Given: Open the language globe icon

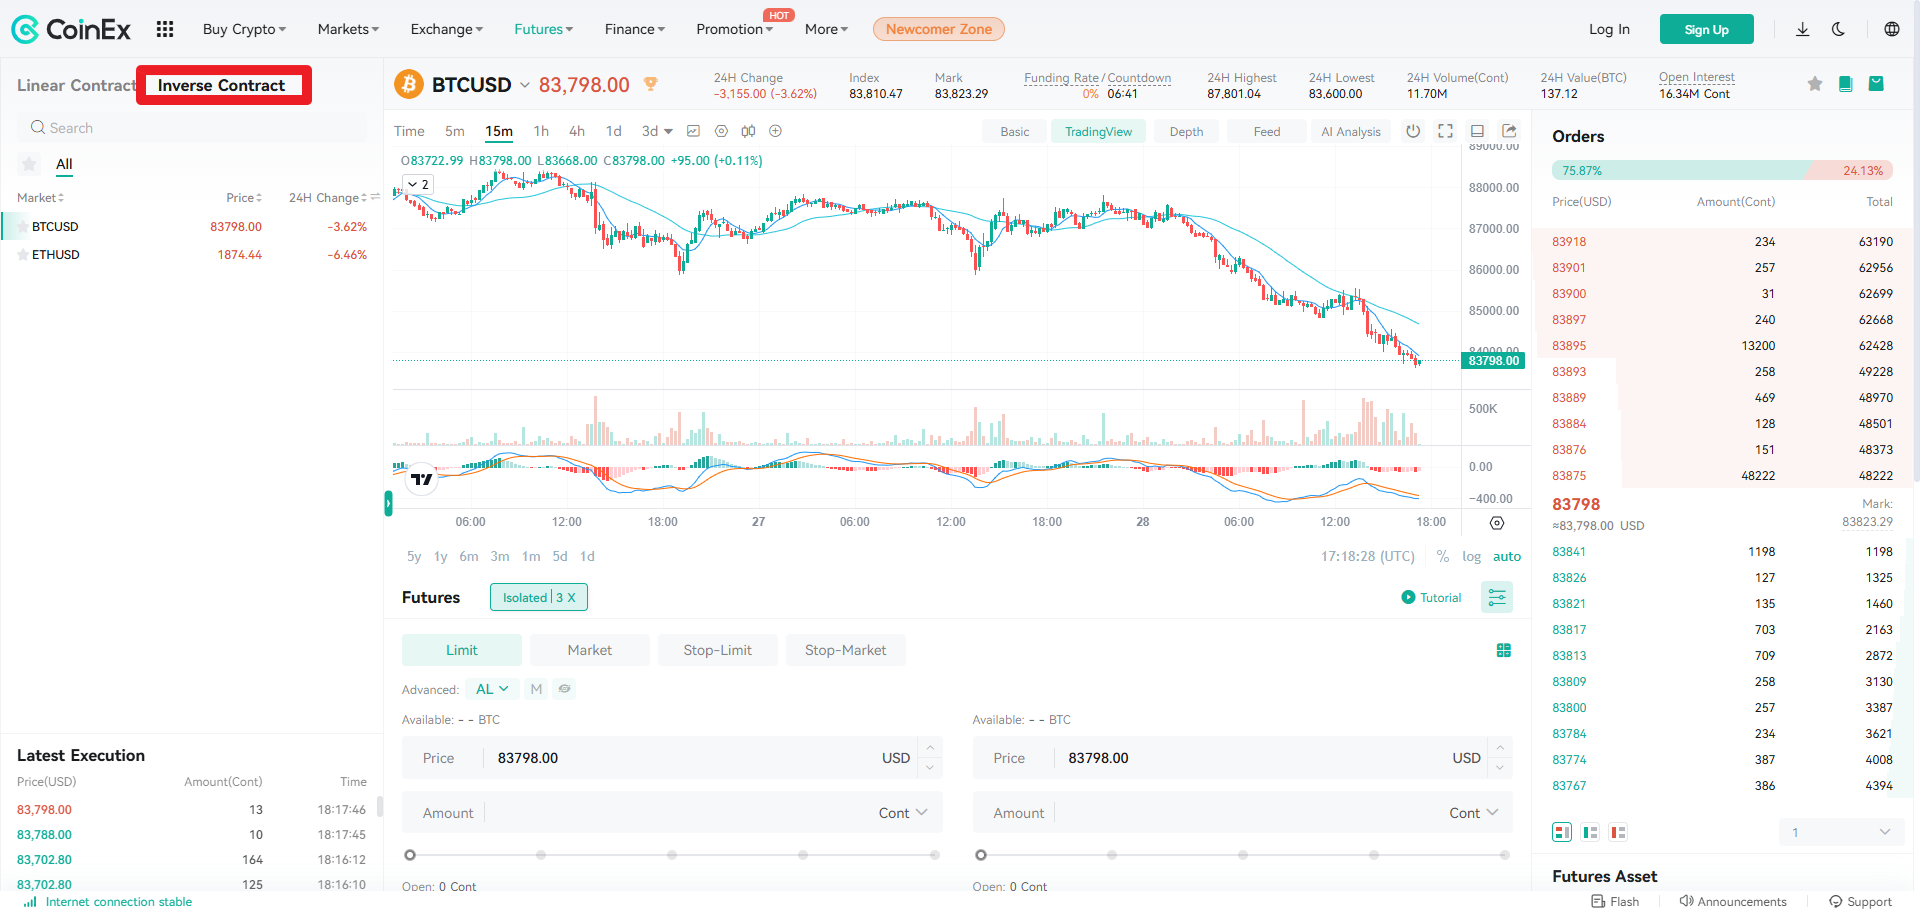Looking at the screenshot, I should pyautogui.click(x=1892, y=29).
